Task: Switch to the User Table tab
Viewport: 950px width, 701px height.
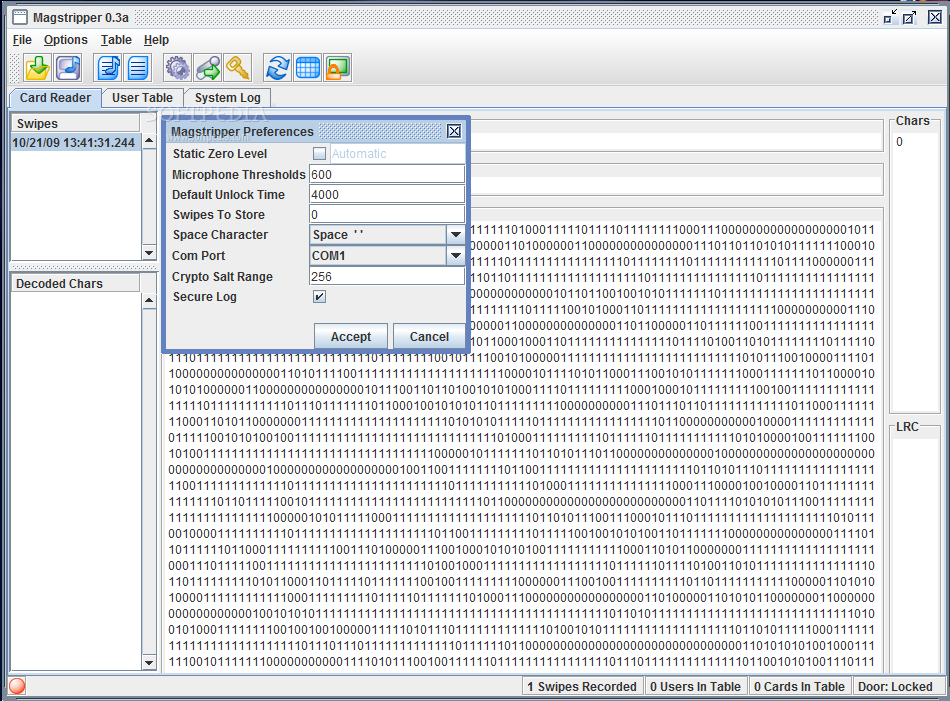Action: point(142,98)
